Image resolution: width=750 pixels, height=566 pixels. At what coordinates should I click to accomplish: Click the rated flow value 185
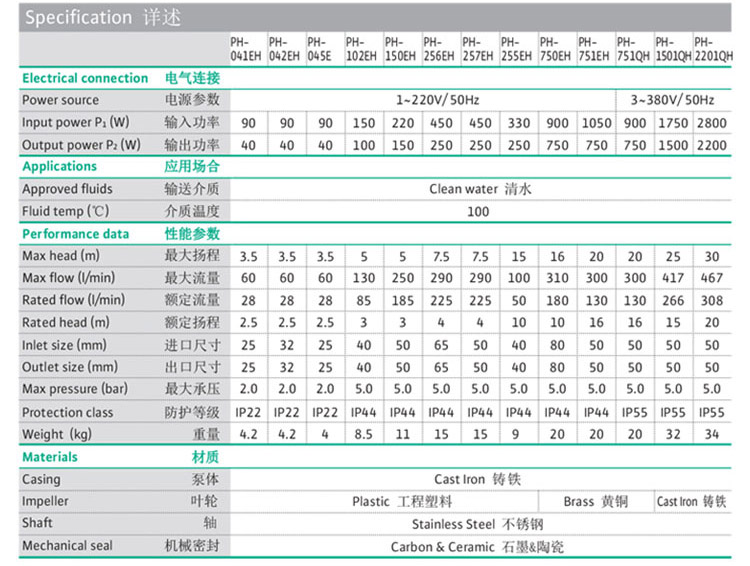click(x=403, y=300)
